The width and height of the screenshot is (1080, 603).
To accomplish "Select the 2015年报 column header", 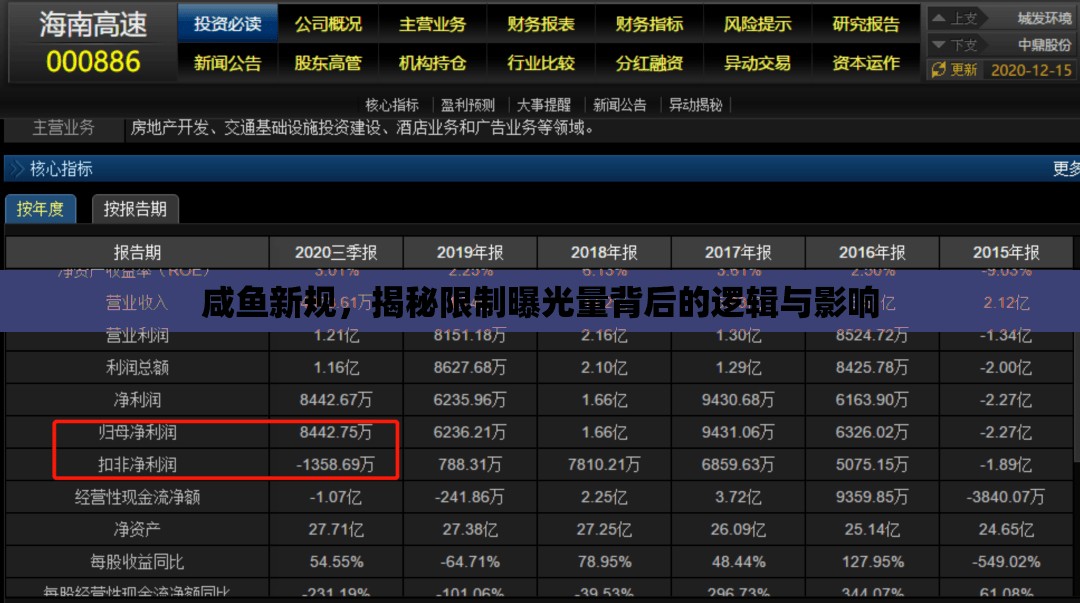I will [x=1006, y=252].
